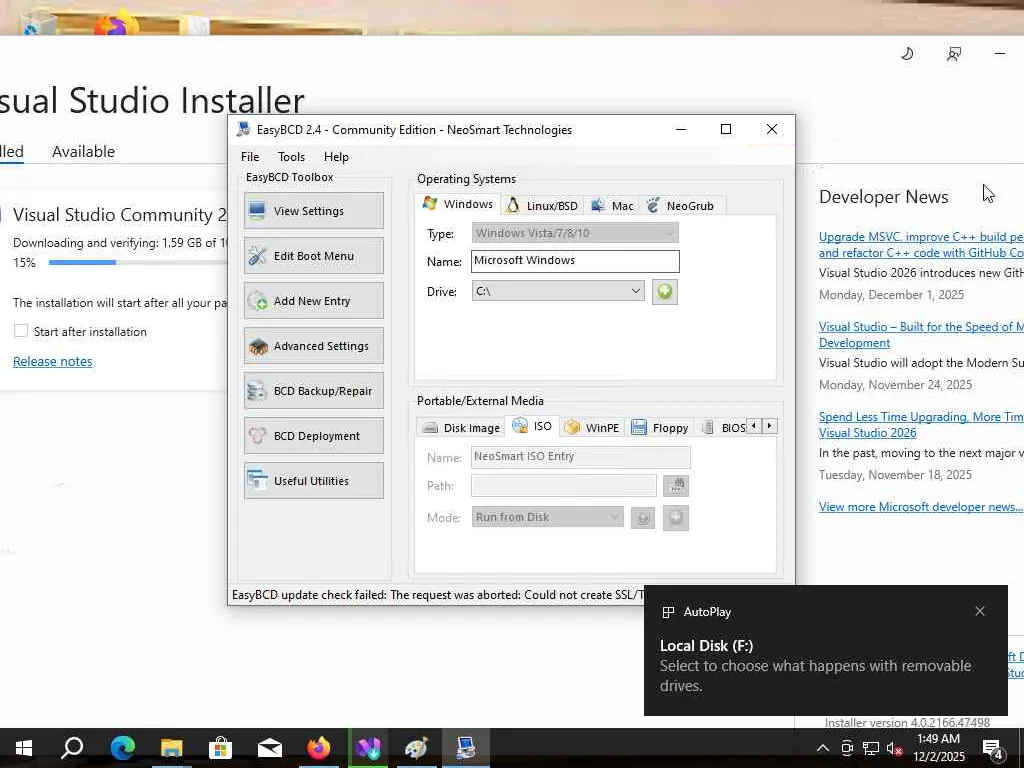1024x768 pixels.
Task: Open the taskbar clock showing 1:49 AM
Action: [x=938, y=748]
